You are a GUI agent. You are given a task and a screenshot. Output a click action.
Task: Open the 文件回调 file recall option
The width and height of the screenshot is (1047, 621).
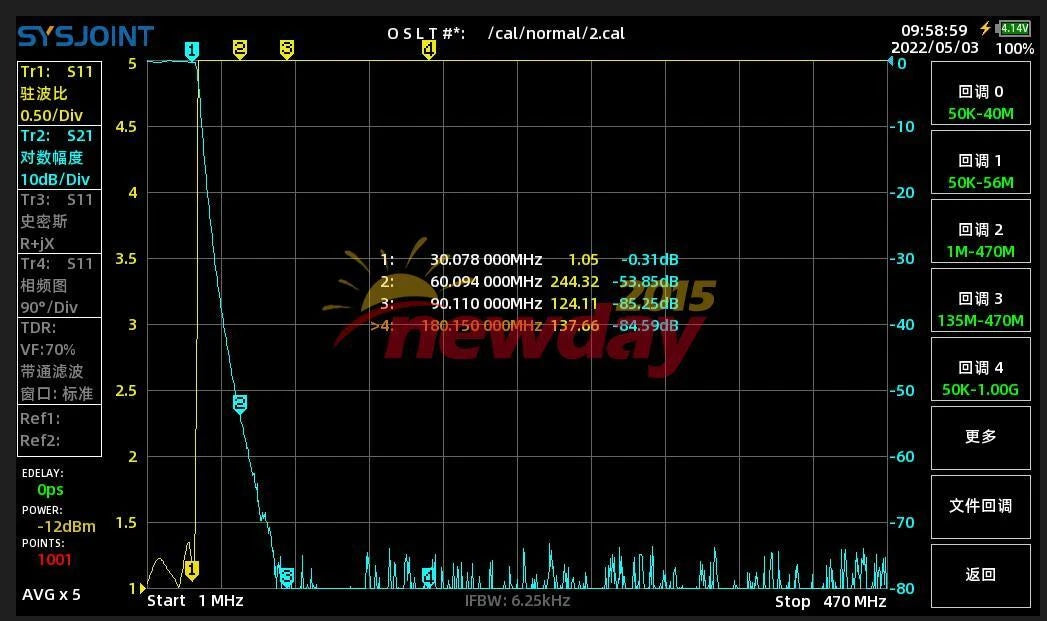pos(980,507)
